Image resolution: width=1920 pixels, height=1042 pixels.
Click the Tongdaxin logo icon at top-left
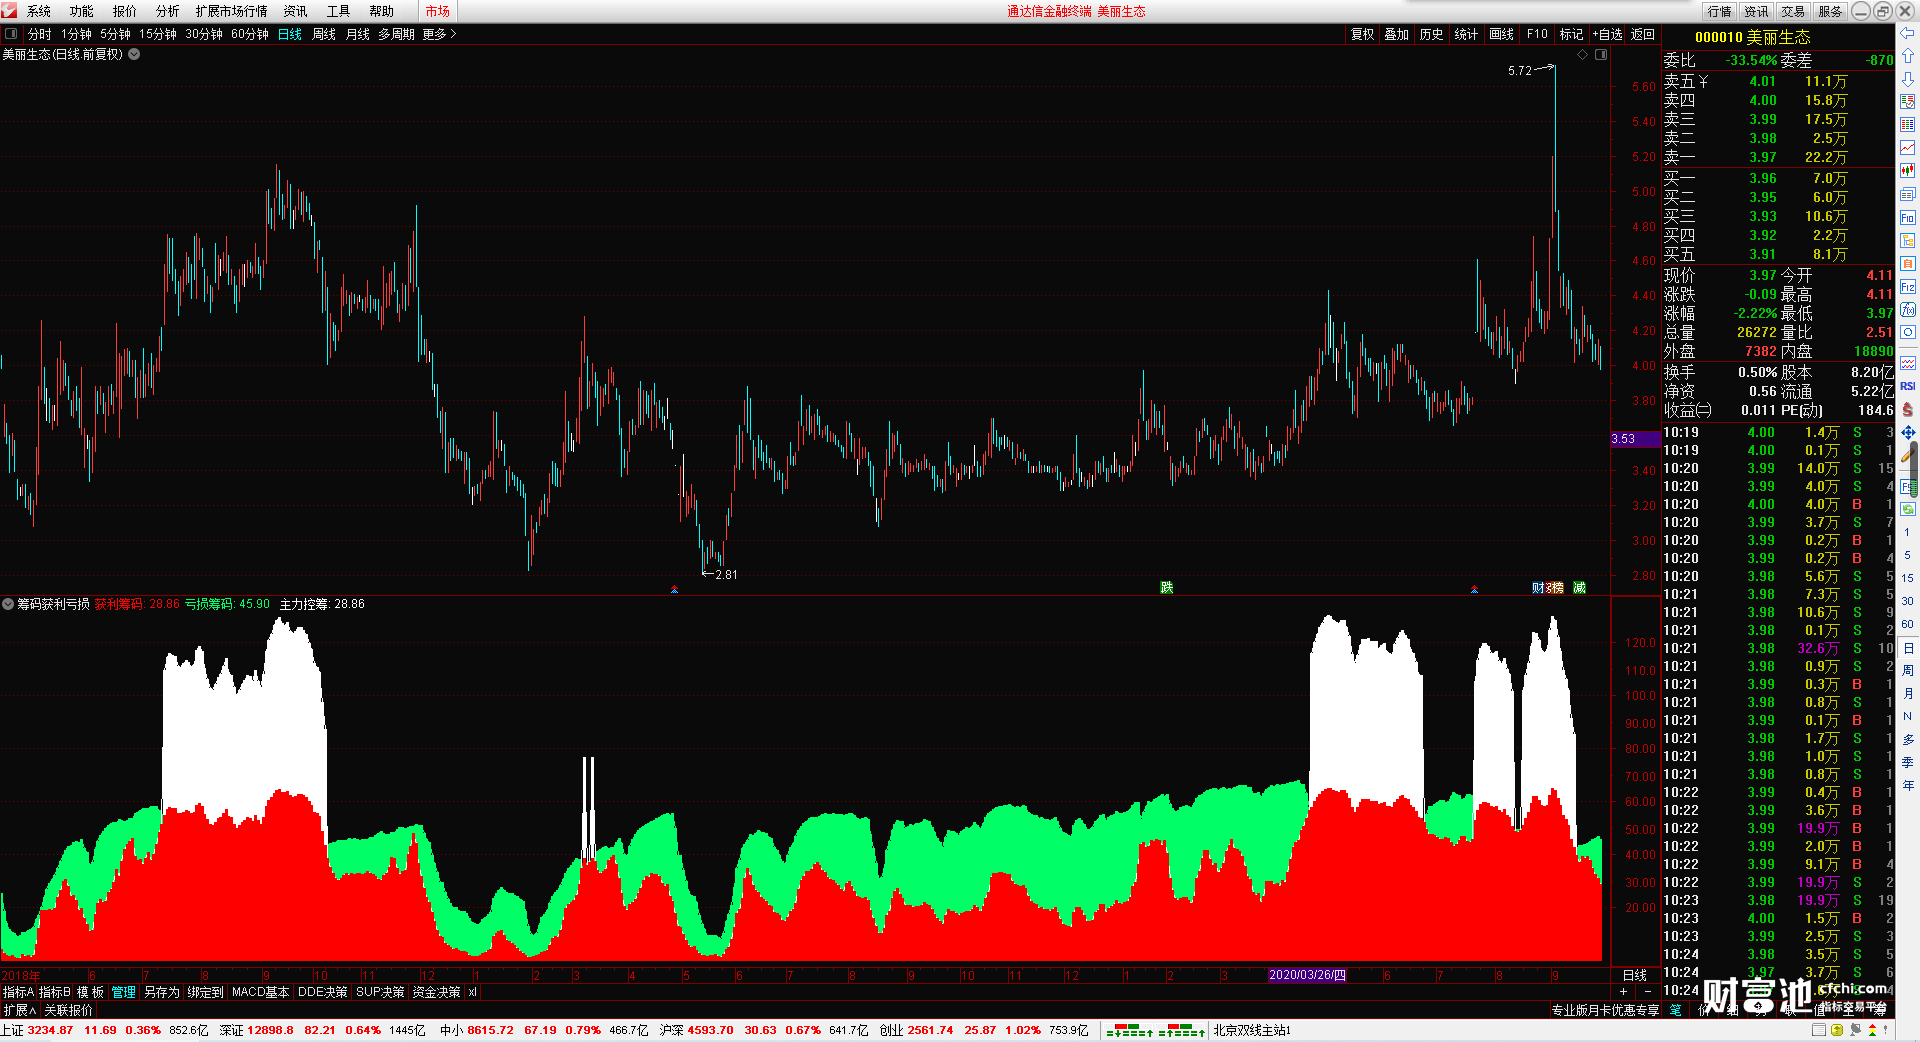9,10
